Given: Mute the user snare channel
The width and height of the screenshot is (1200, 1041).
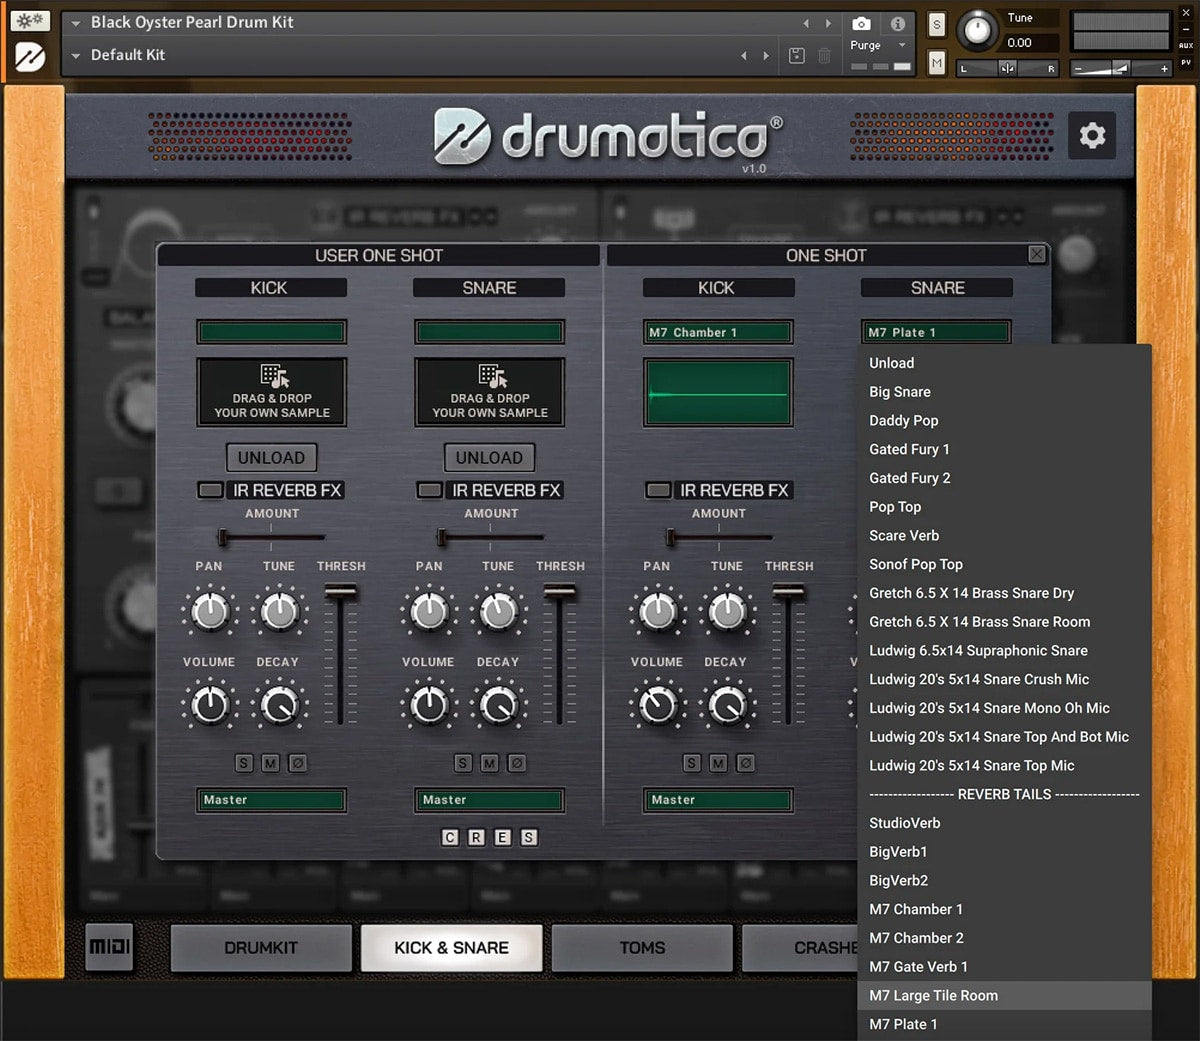Looking at the screenshot, I should [x=489, y=763].
